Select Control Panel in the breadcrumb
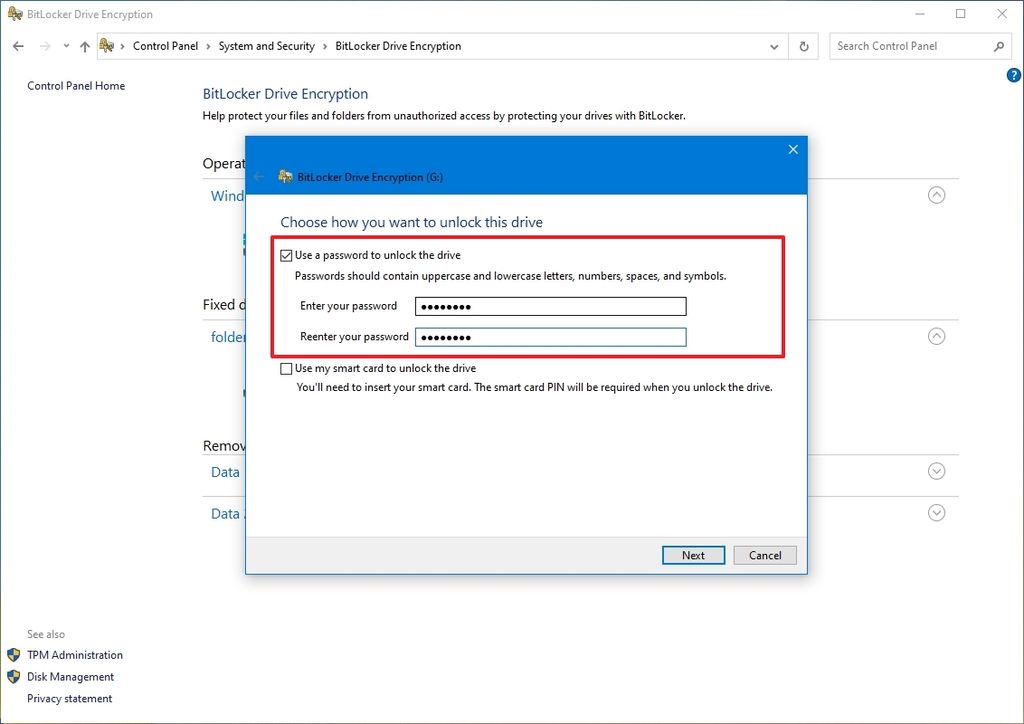Screen dimensions: 1024x724 (x=165, y=46)
